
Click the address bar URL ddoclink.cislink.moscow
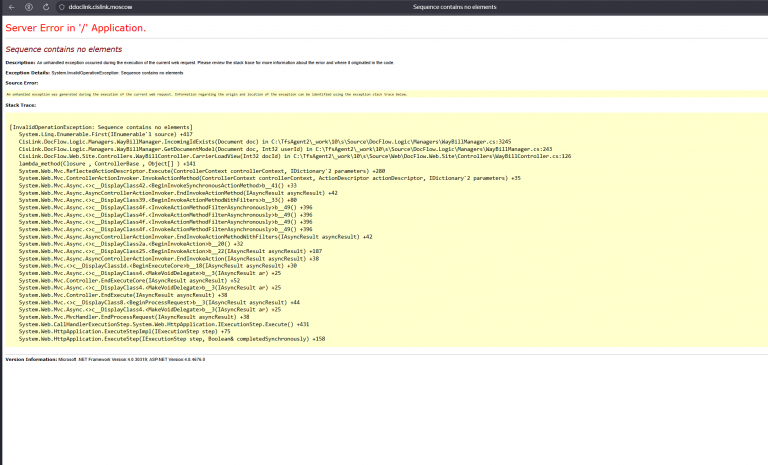click(100, 7)
